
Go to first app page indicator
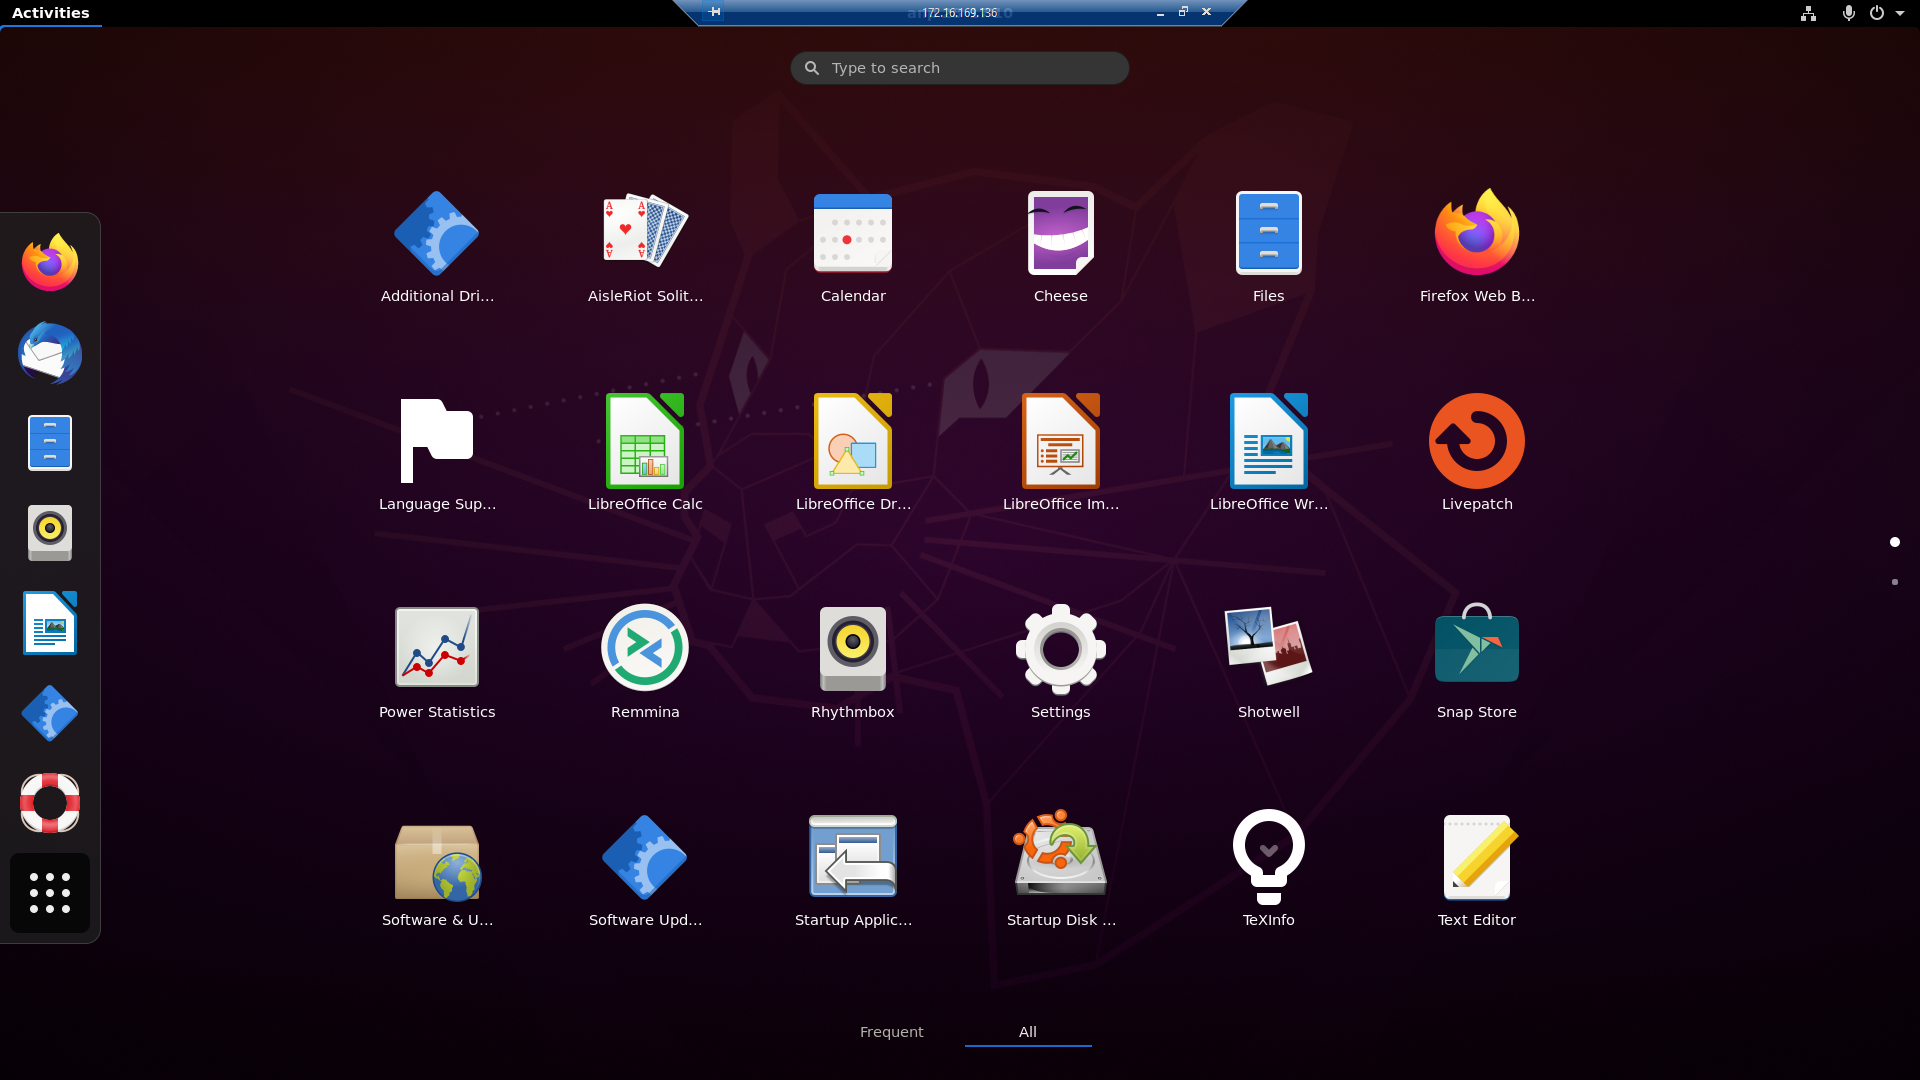point(1894,542)
